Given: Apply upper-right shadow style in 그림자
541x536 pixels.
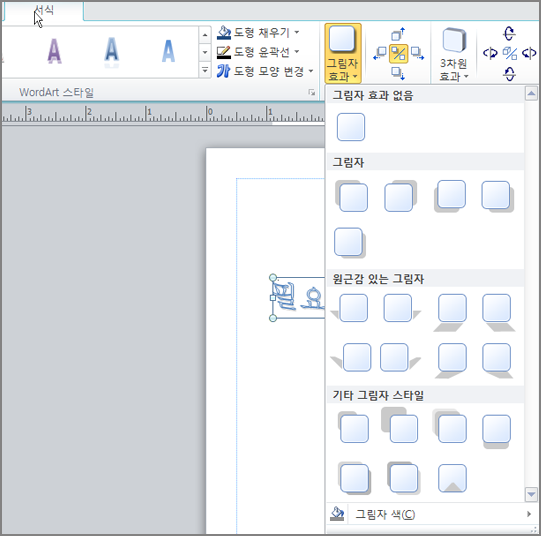Looking at the screenshot, I should [400, 196].
